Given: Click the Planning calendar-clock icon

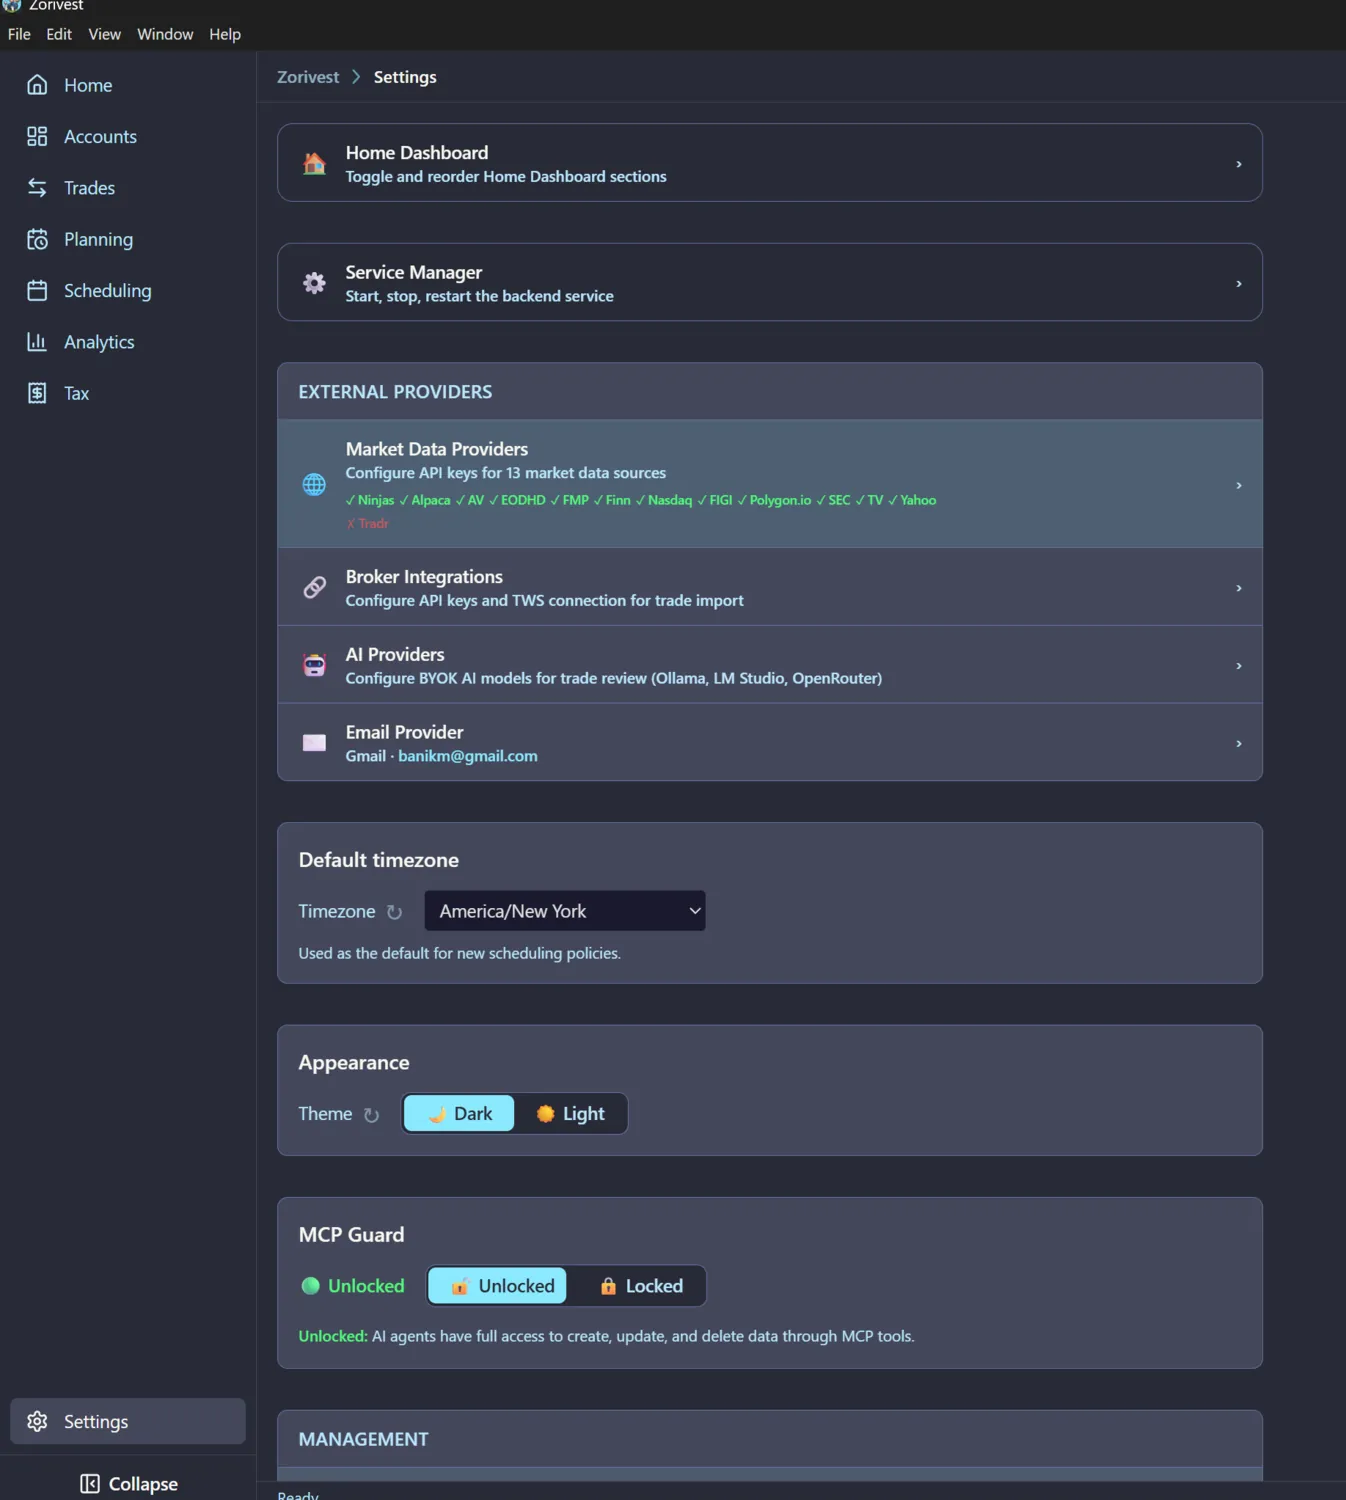Looking at the screenshot, I should [37, 239].
